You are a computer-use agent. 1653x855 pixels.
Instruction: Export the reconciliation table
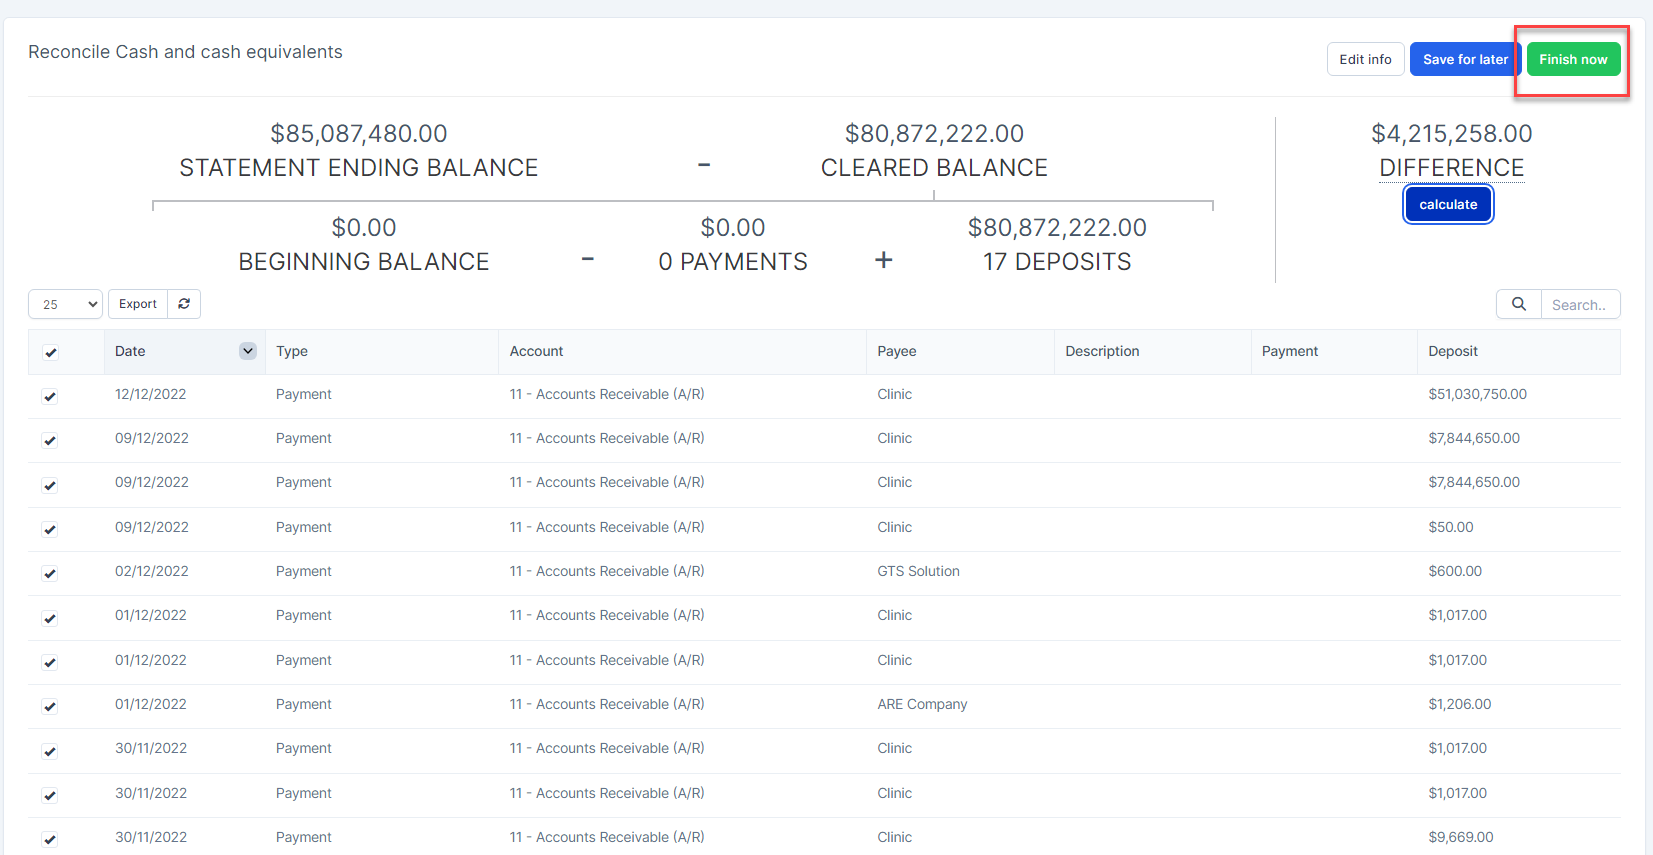click(138, 304)
